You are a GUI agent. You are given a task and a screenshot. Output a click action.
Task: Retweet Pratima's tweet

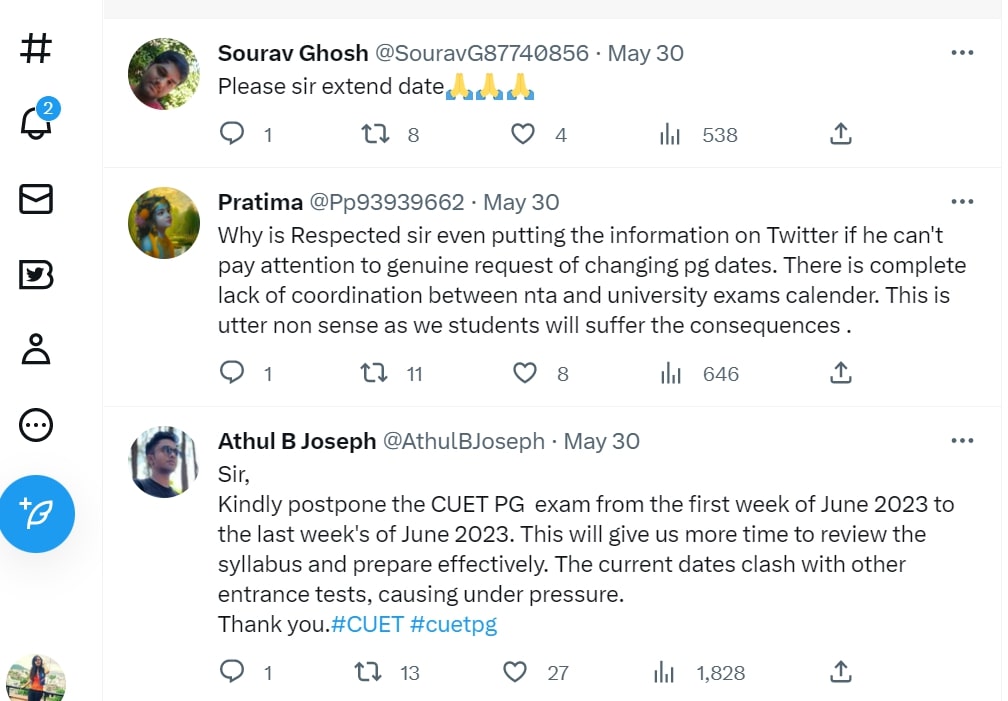[374, 373]
